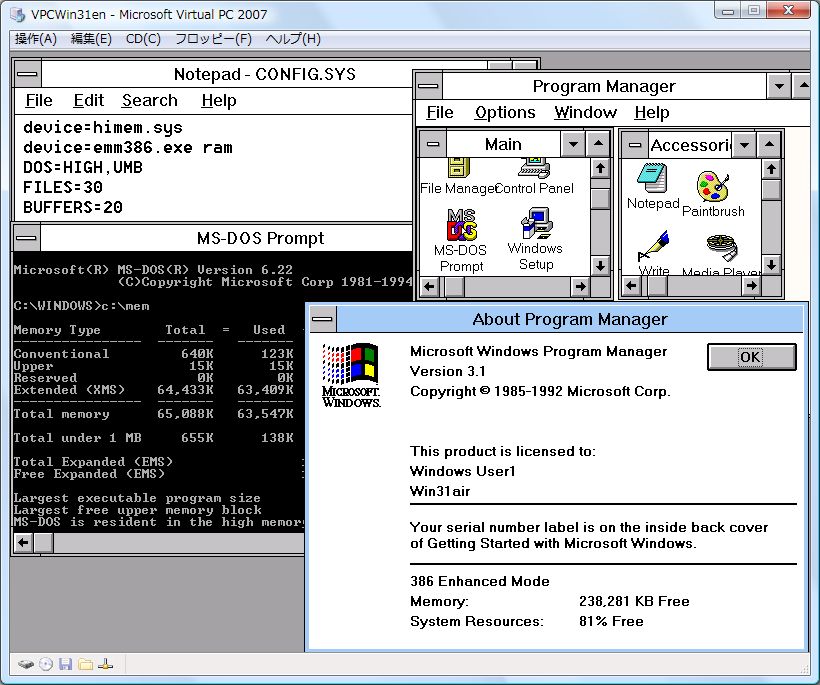Minimize the Accessories group window
Image resolution: width=820 pixels, height=685 pixels.
[745, 145]
